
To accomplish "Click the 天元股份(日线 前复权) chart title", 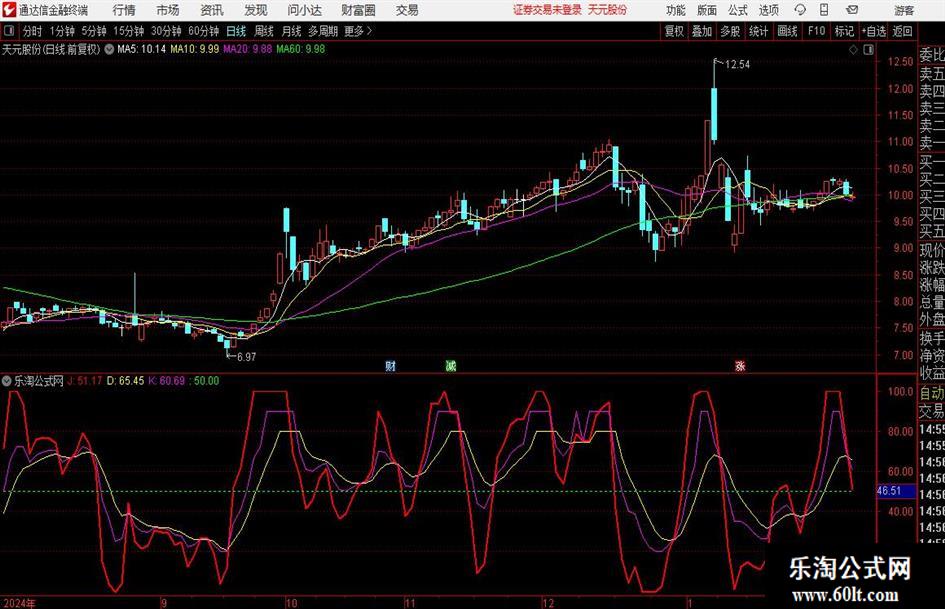I will click(51, 49).
